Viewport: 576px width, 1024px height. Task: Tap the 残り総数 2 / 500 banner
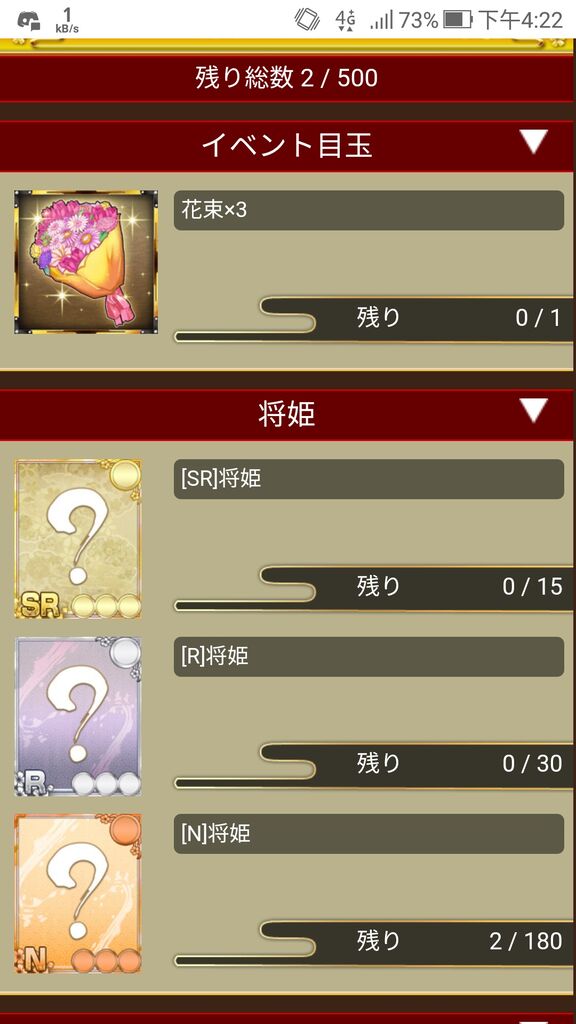point(287,78)
